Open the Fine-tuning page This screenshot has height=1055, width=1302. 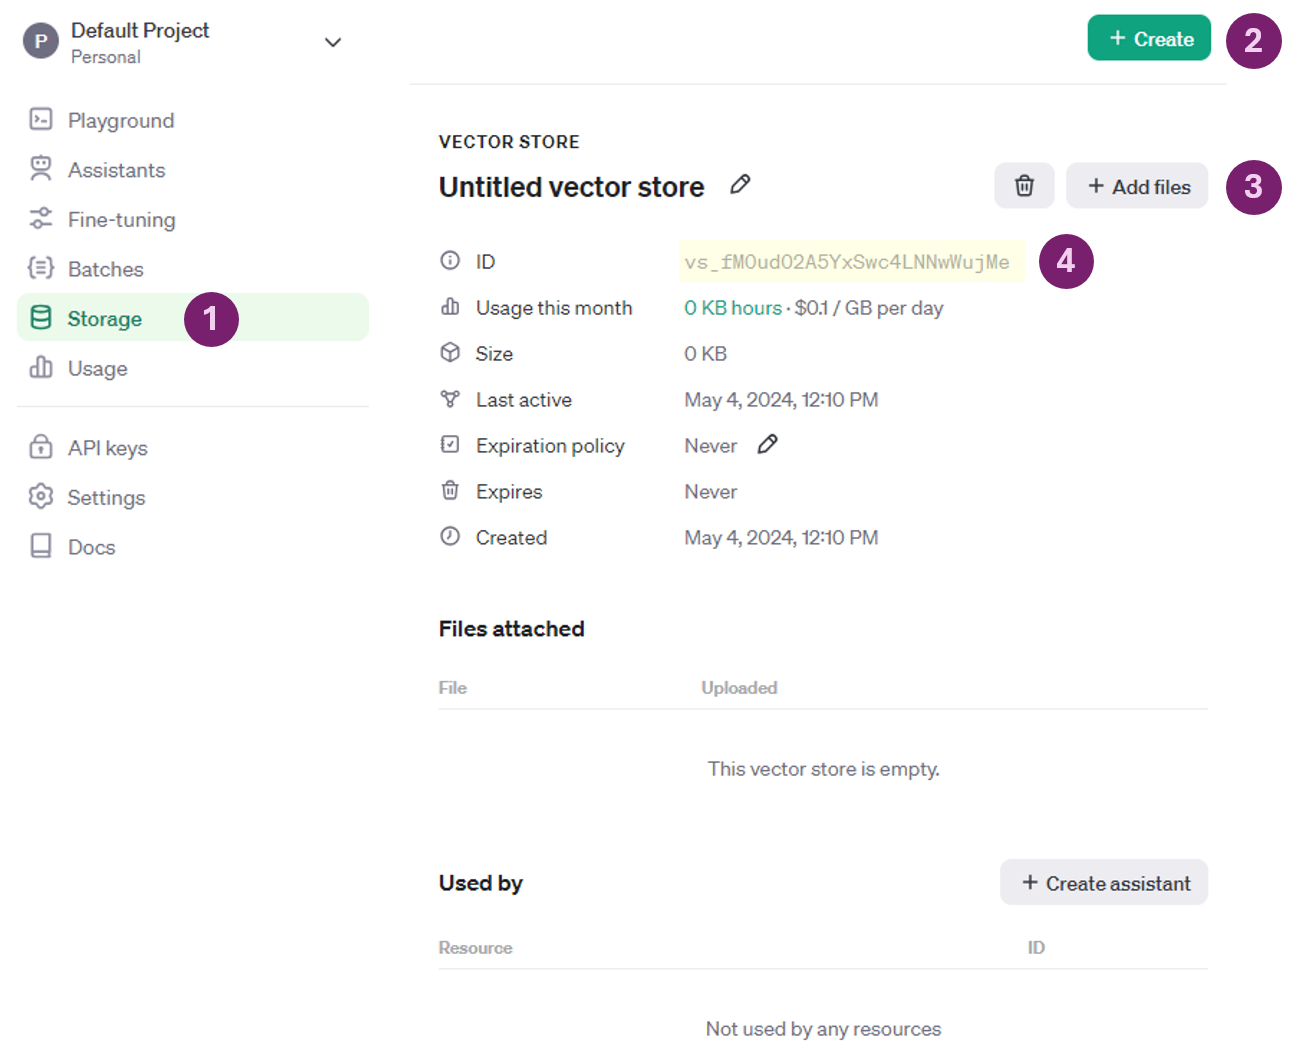[121, 219]
